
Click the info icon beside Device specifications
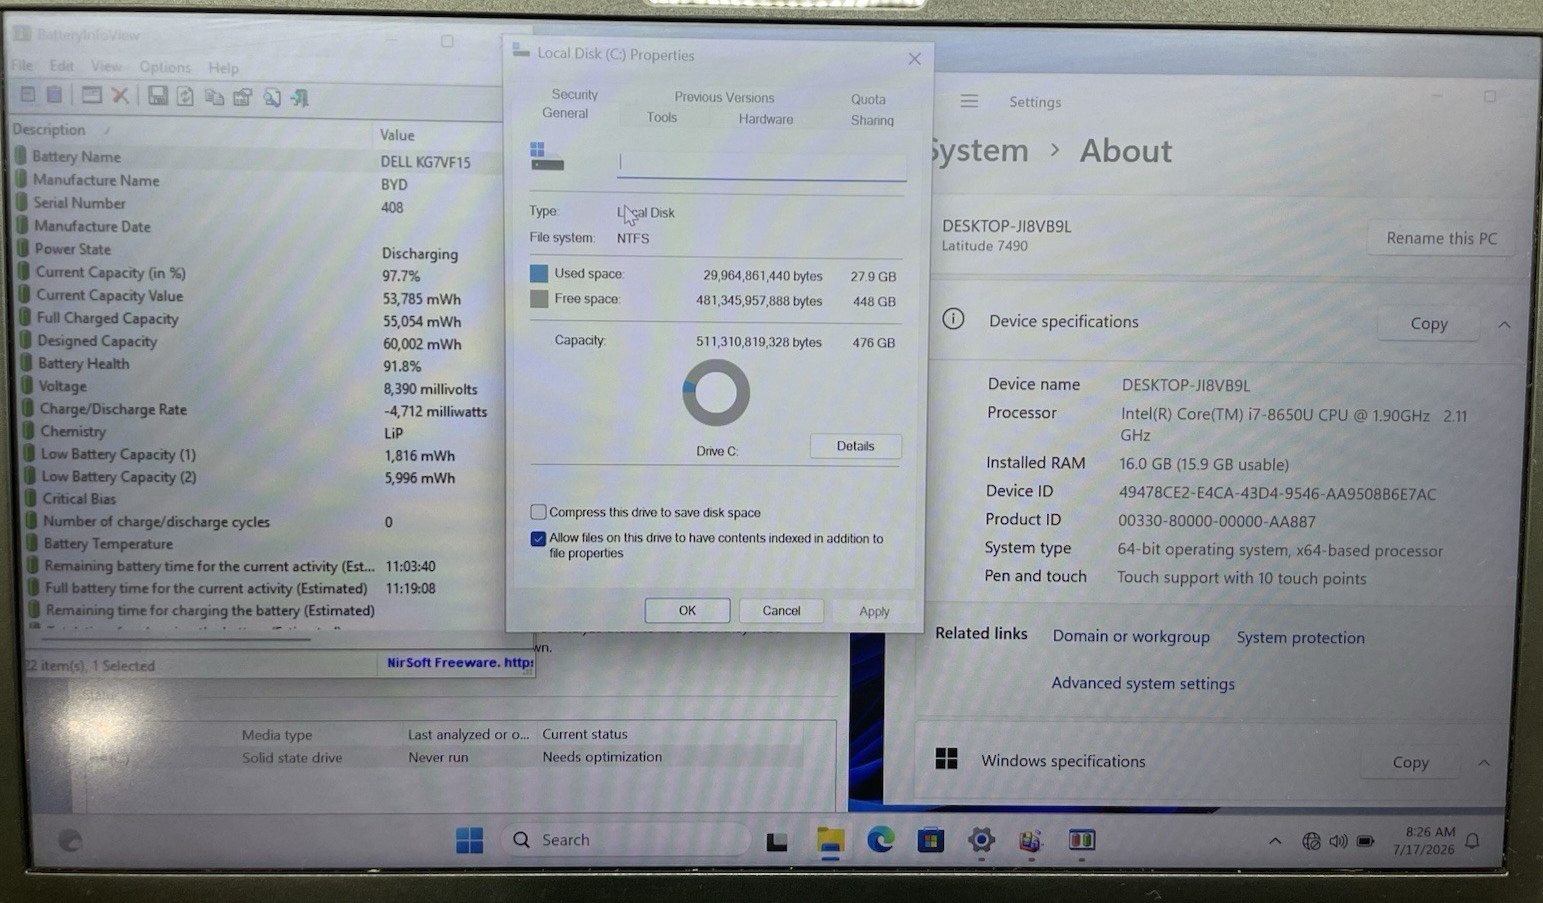[x=953, y=319]
